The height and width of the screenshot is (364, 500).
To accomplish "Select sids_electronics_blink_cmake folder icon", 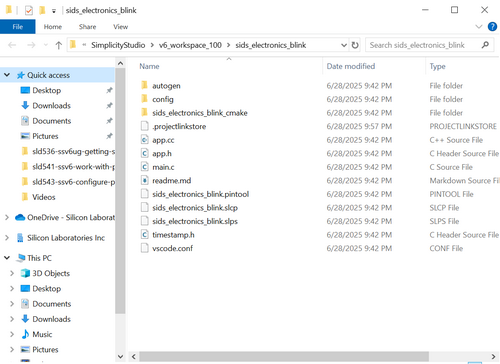I will [x=144, y=113].
